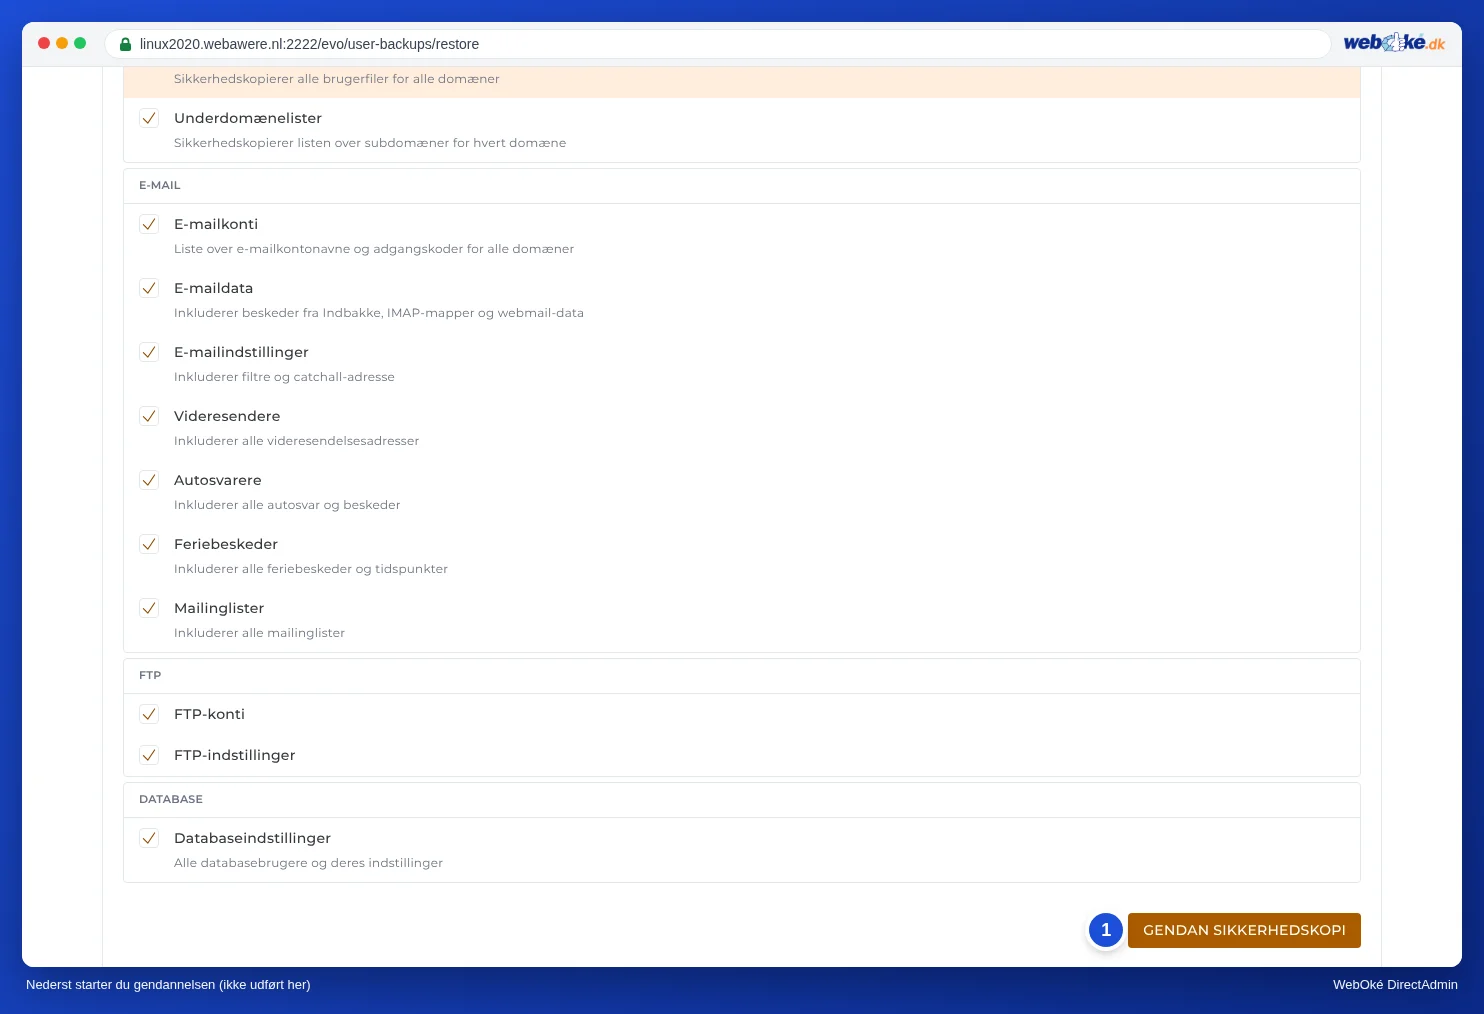This screenshot has height=1014, width=1484.
Task: Uncheck the FTP-indstillinger checkbox
Action: coord(149,755)
